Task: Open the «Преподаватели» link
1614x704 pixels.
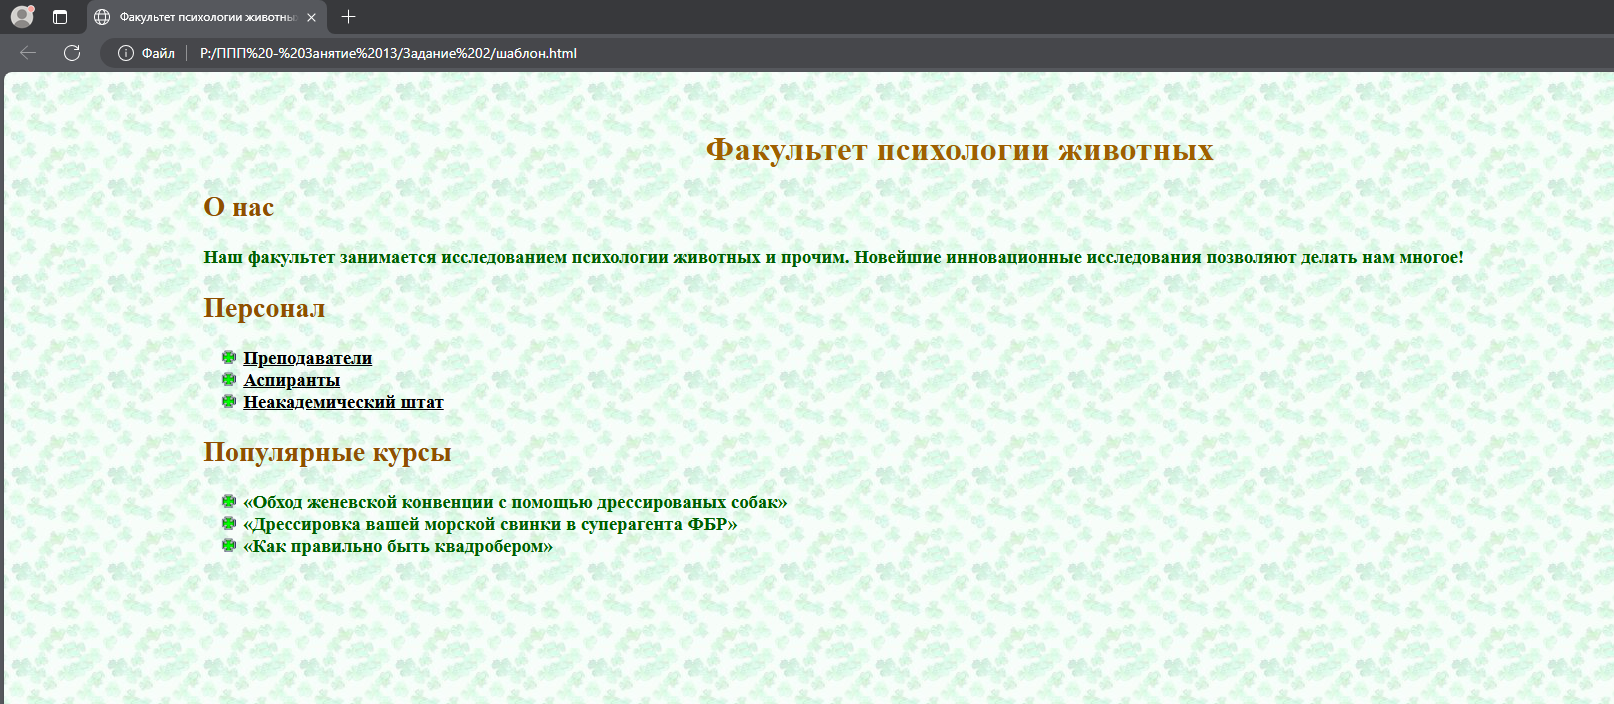Action: pos(307,358)
